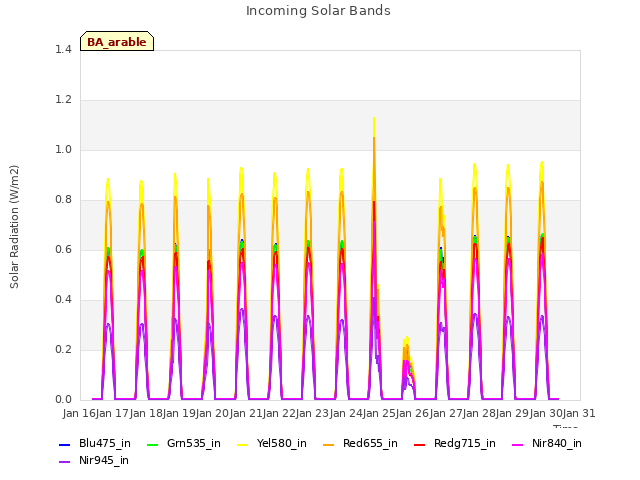Click the low irregular peak around Jan 26
Screen dimensions: 640x480
coord(408,367)
